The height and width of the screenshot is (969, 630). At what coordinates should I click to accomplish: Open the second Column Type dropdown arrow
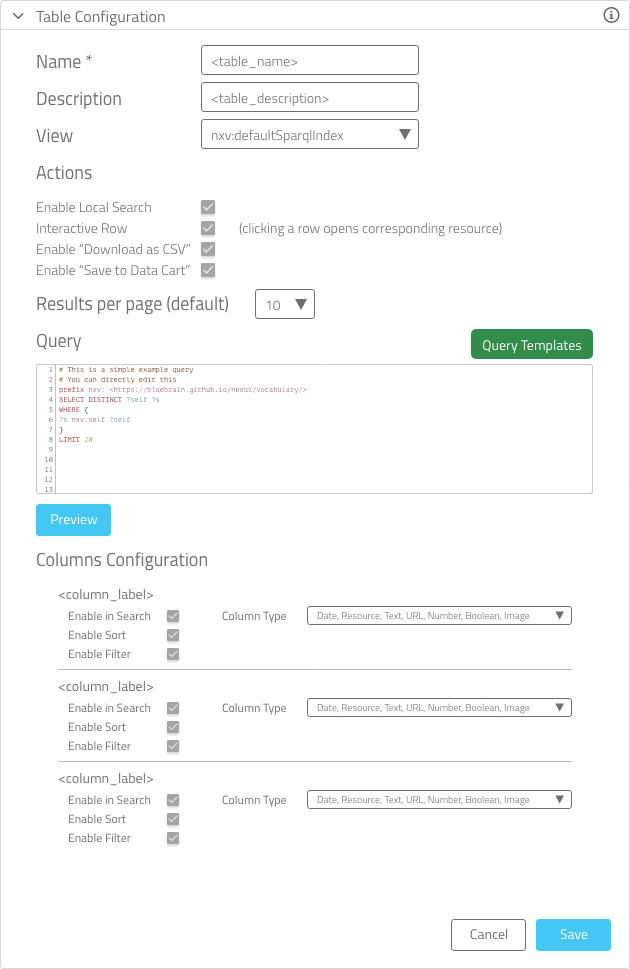pos(560,707)
